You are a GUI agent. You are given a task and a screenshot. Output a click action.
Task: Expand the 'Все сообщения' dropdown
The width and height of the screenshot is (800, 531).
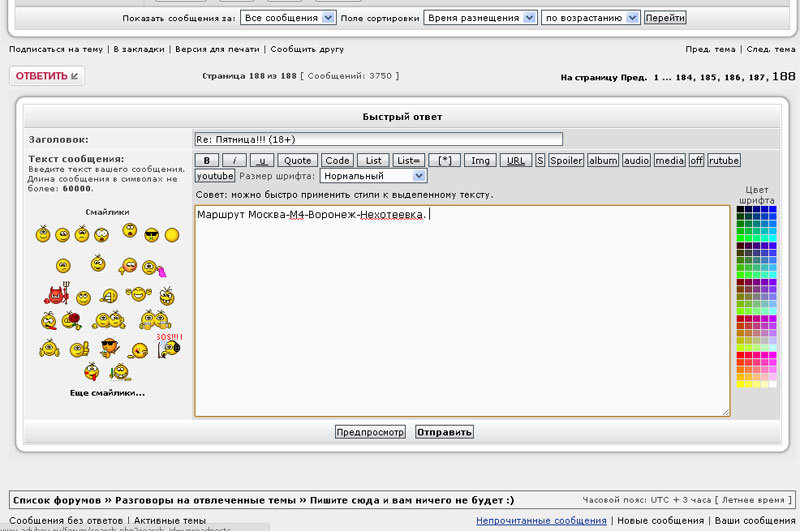click(x=288, y=18)
